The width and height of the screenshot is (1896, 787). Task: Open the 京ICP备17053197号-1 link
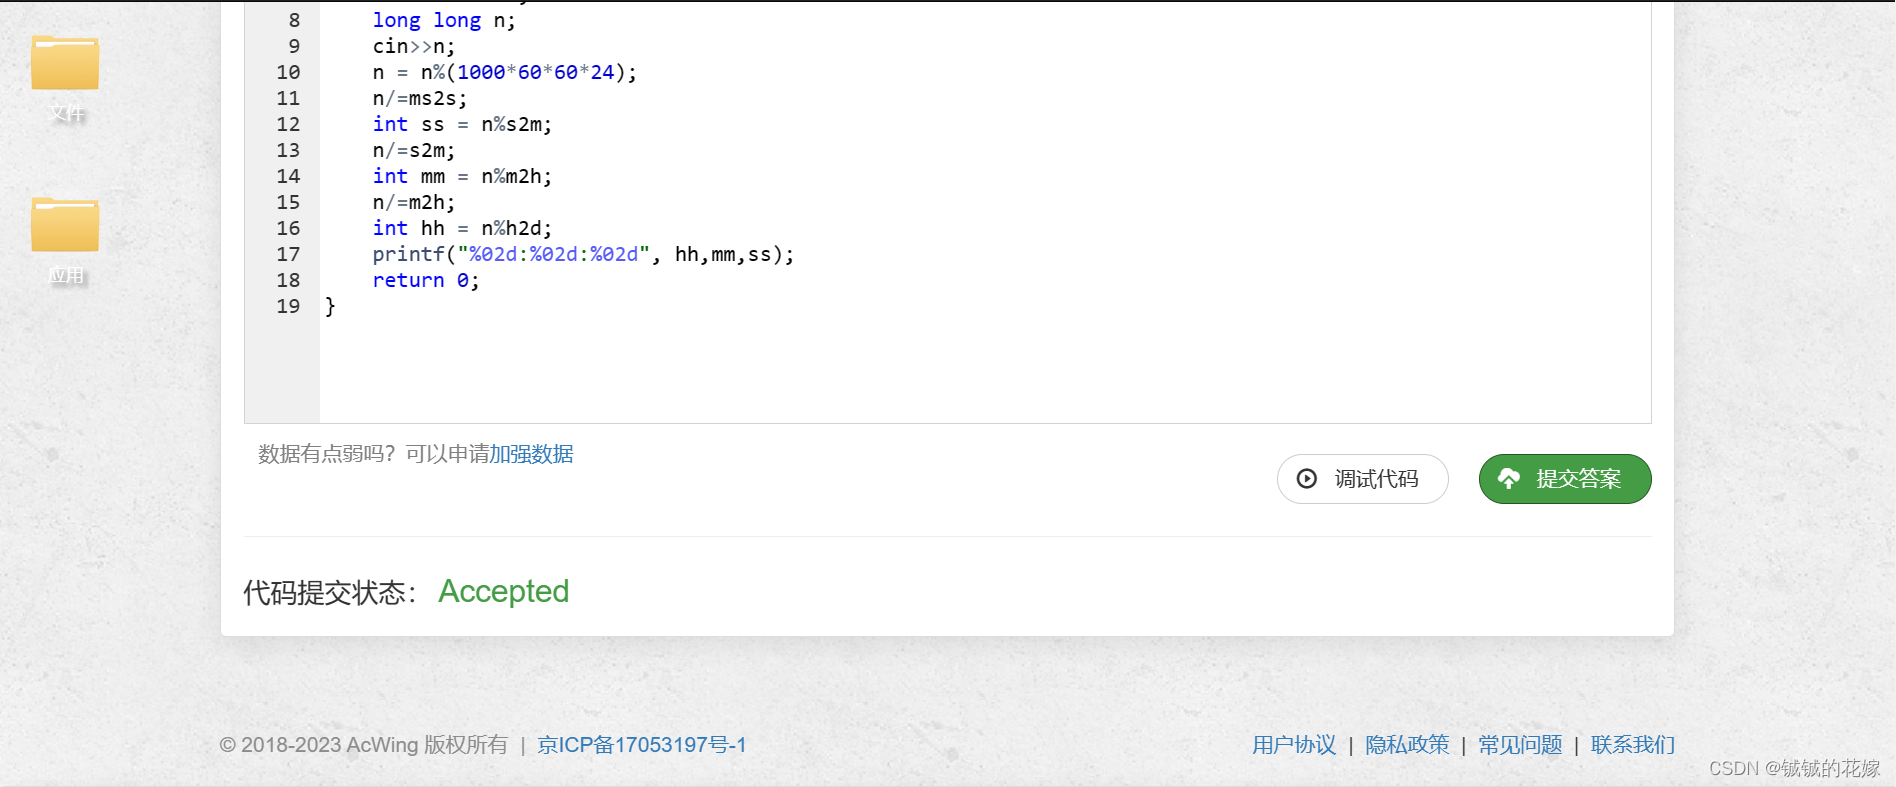click(x=641, y=745)
